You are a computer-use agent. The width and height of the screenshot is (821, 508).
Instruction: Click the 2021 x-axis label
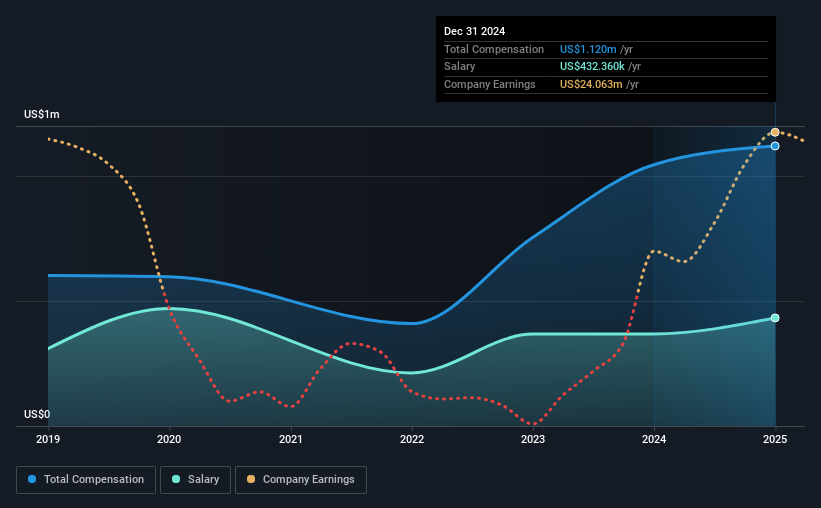tap(291, 439)
